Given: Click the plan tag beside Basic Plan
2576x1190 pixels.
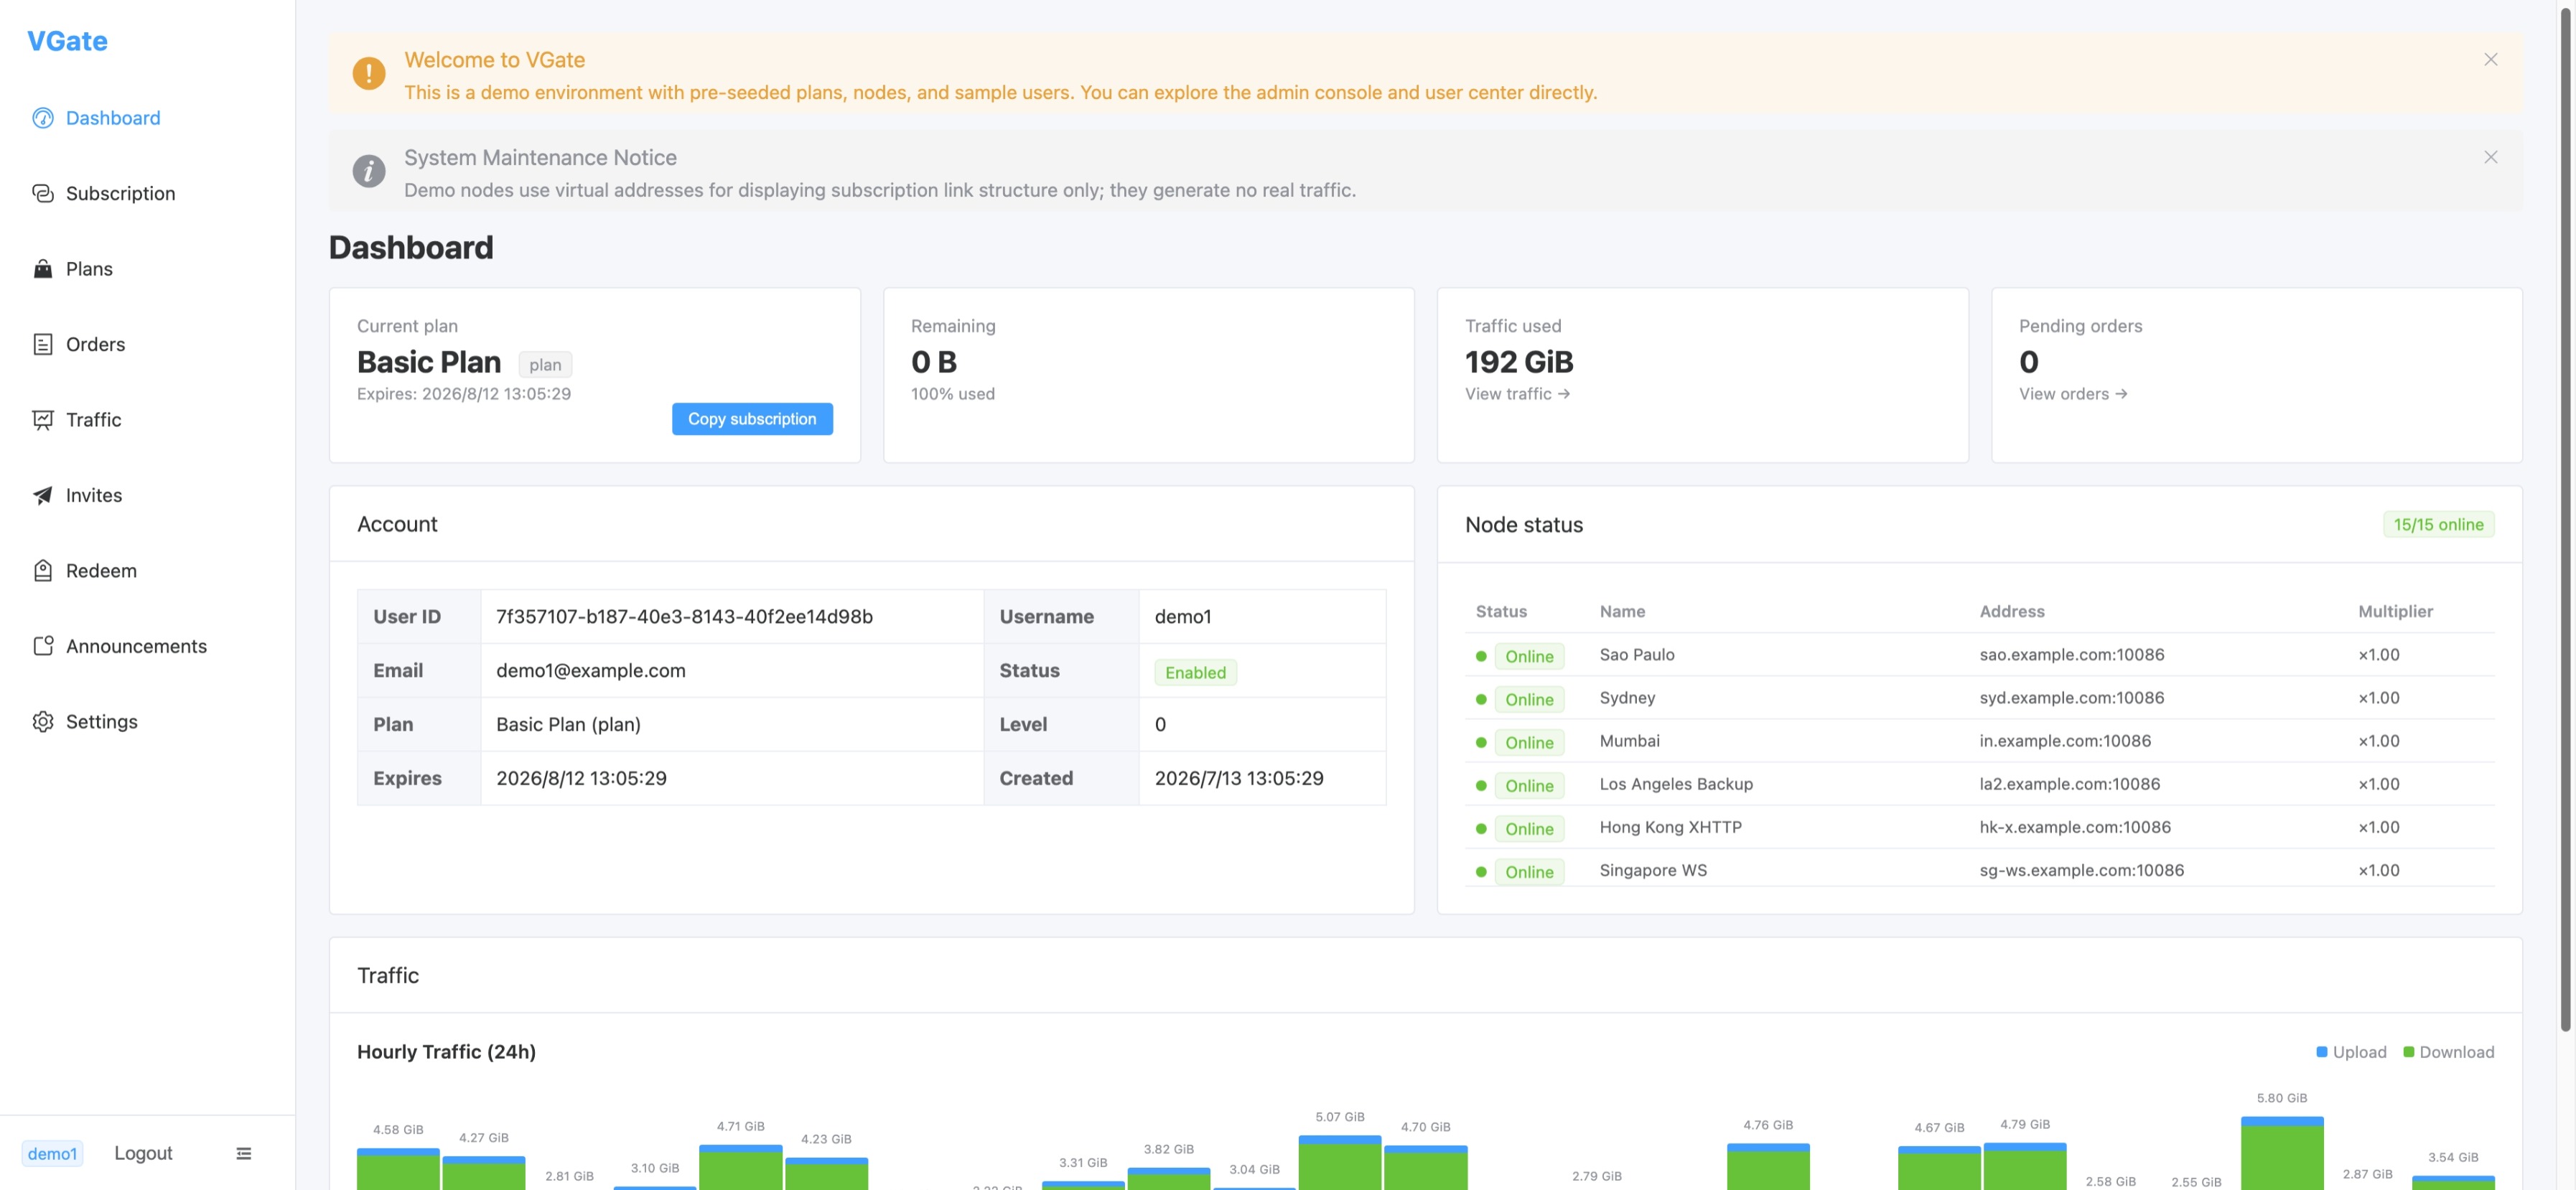Looking at the screenshot, I should [x=545, y=365].
